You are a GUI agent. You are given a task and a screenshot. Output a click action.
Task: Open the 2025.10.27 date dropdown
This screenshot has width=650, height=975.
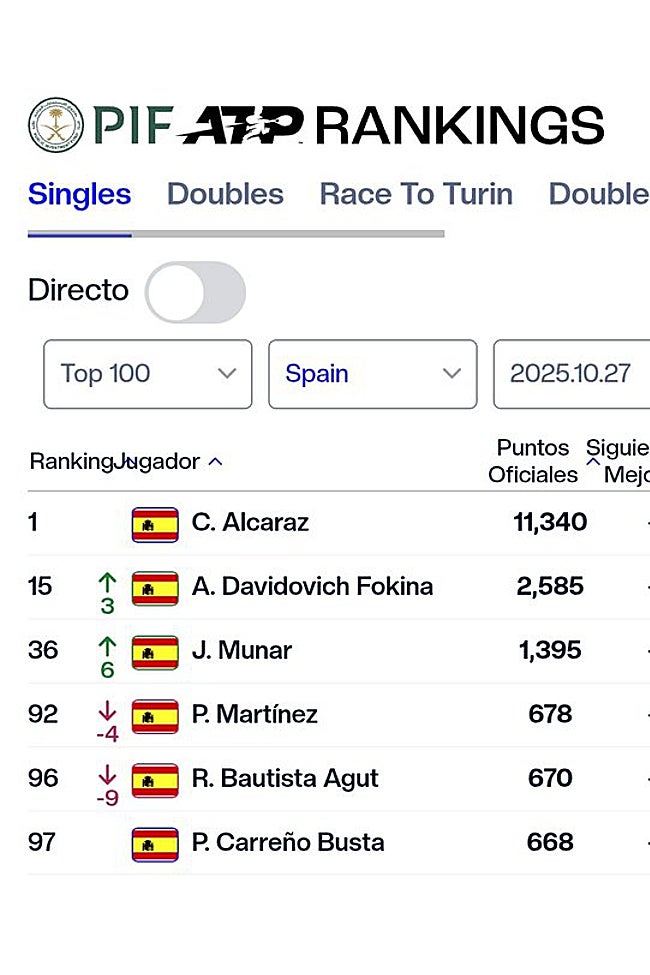pyautogui.click(x=572, y=374)
